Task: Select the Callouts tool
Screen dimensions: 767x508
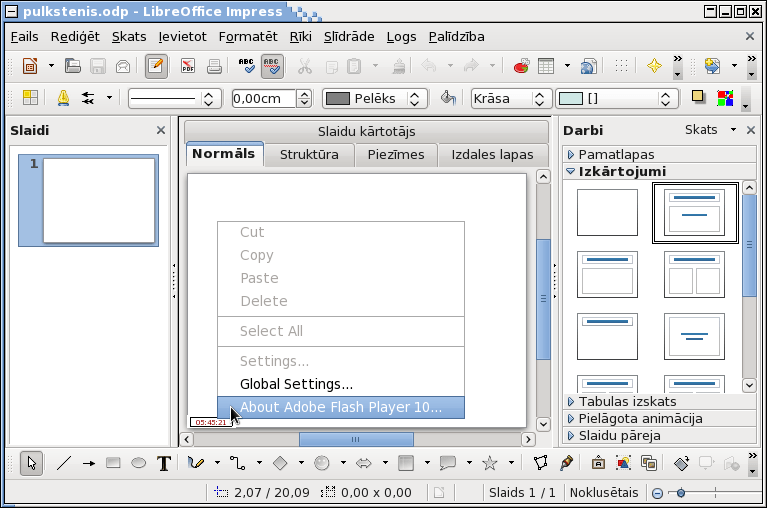Action: click(x=448, y=463)
